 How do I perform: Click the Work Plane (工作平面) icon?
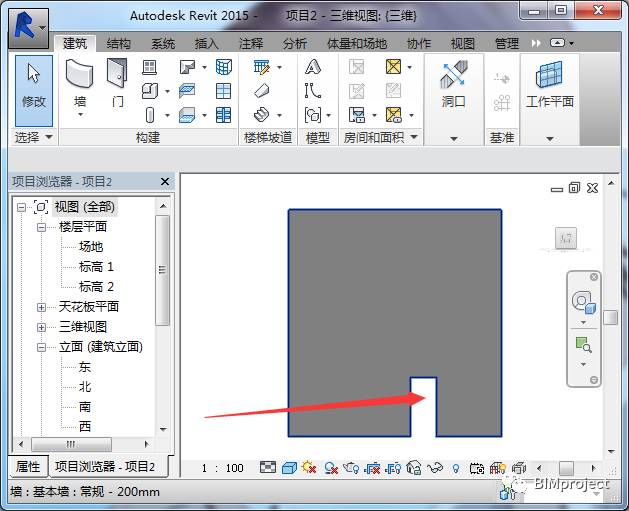pos(550,84)
